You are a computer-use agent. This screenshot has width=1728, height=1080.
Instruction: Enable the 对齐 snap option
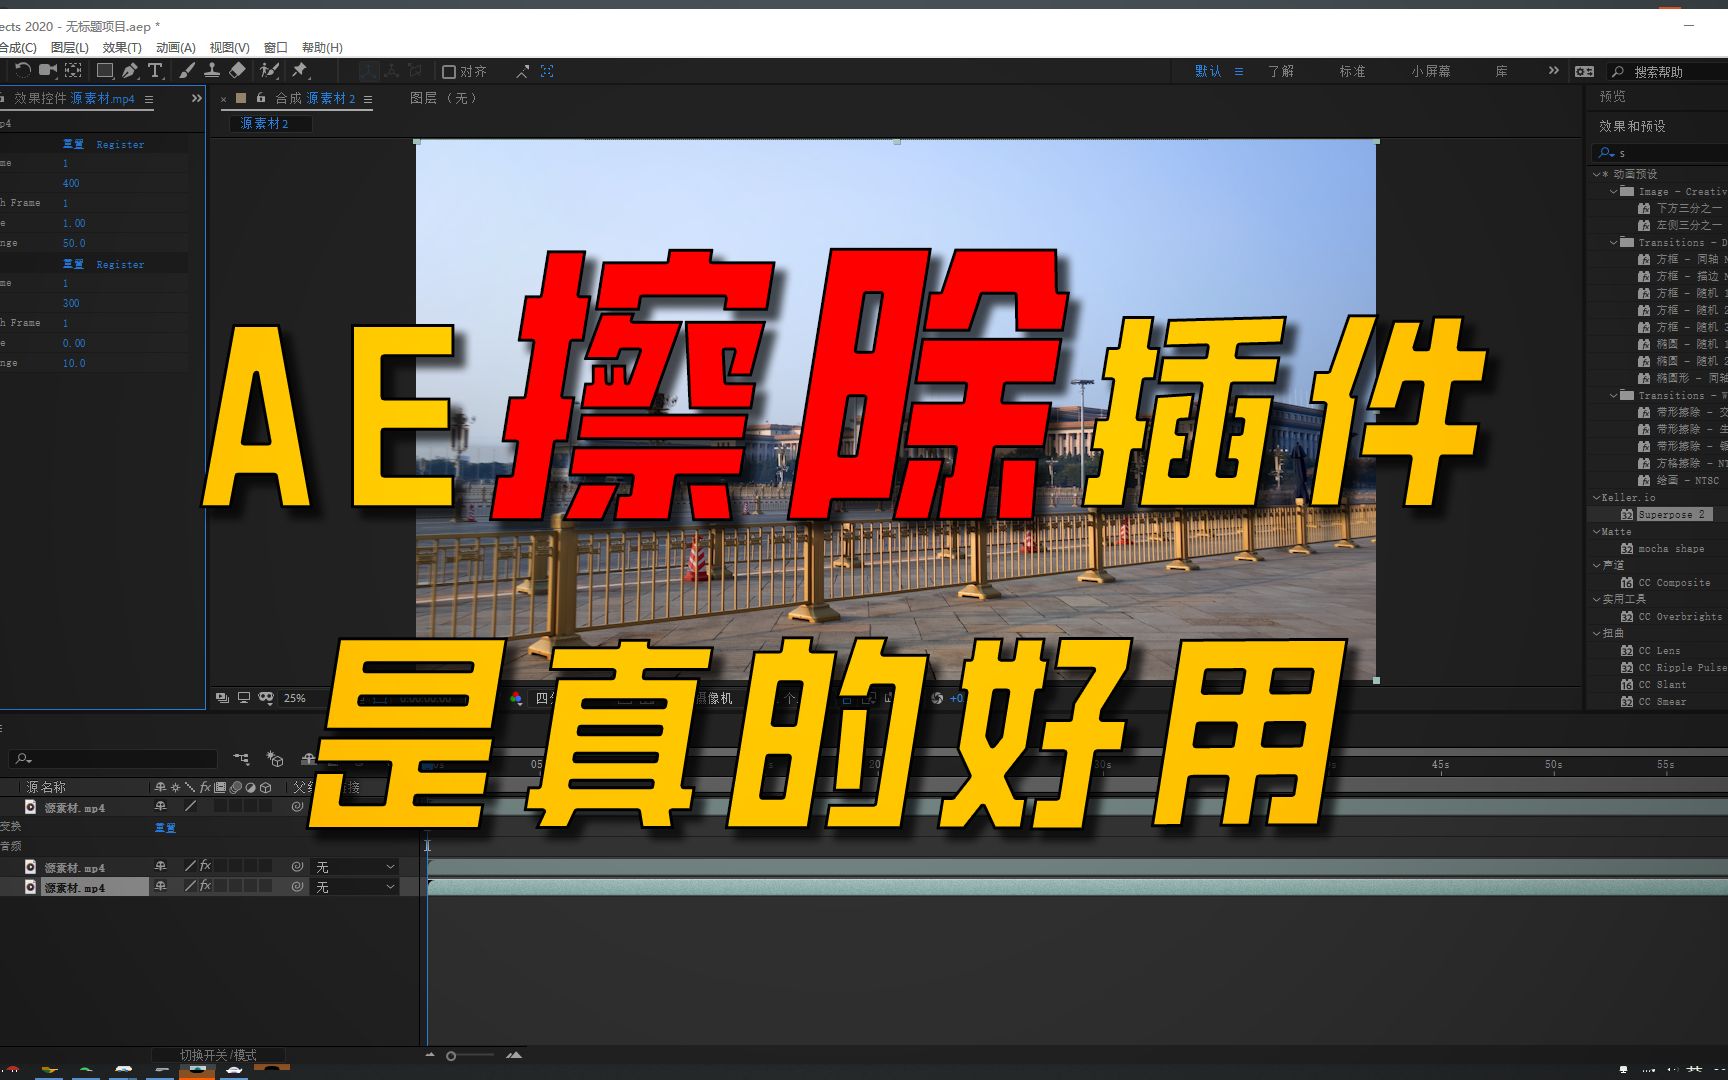tap(448, 71)
